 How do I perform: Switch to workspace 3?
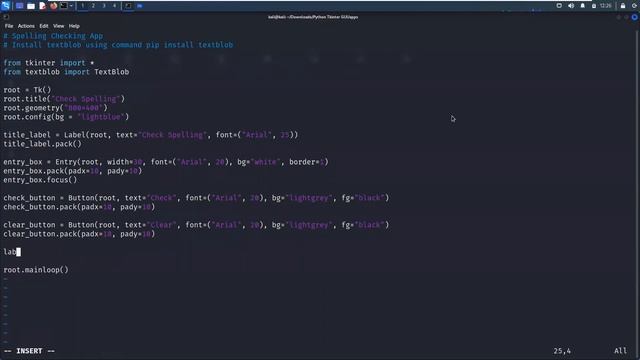104,6
